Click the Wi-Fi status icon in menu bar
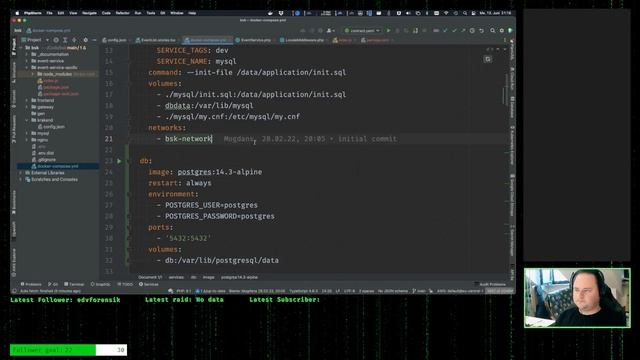640x360 pixels. pyautogui.click(x=446, y=13)
